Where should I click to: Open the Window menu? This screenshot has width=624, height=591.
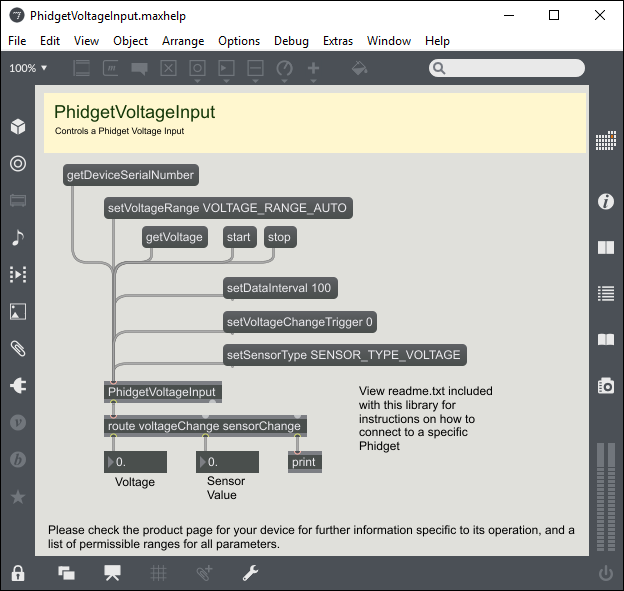pos(389,41)
